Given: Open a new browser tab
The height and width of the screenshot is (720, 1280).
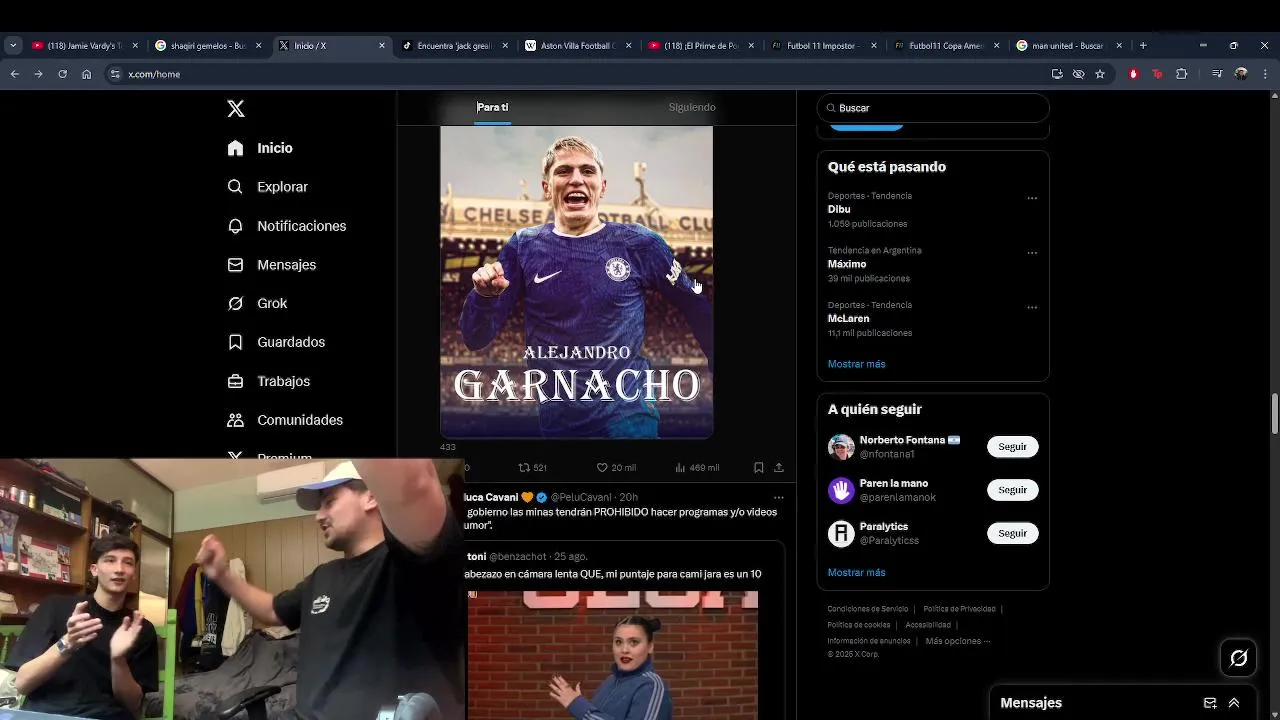Looking at the screenshot, I should pyautogui.click(x=1143, y=45).
